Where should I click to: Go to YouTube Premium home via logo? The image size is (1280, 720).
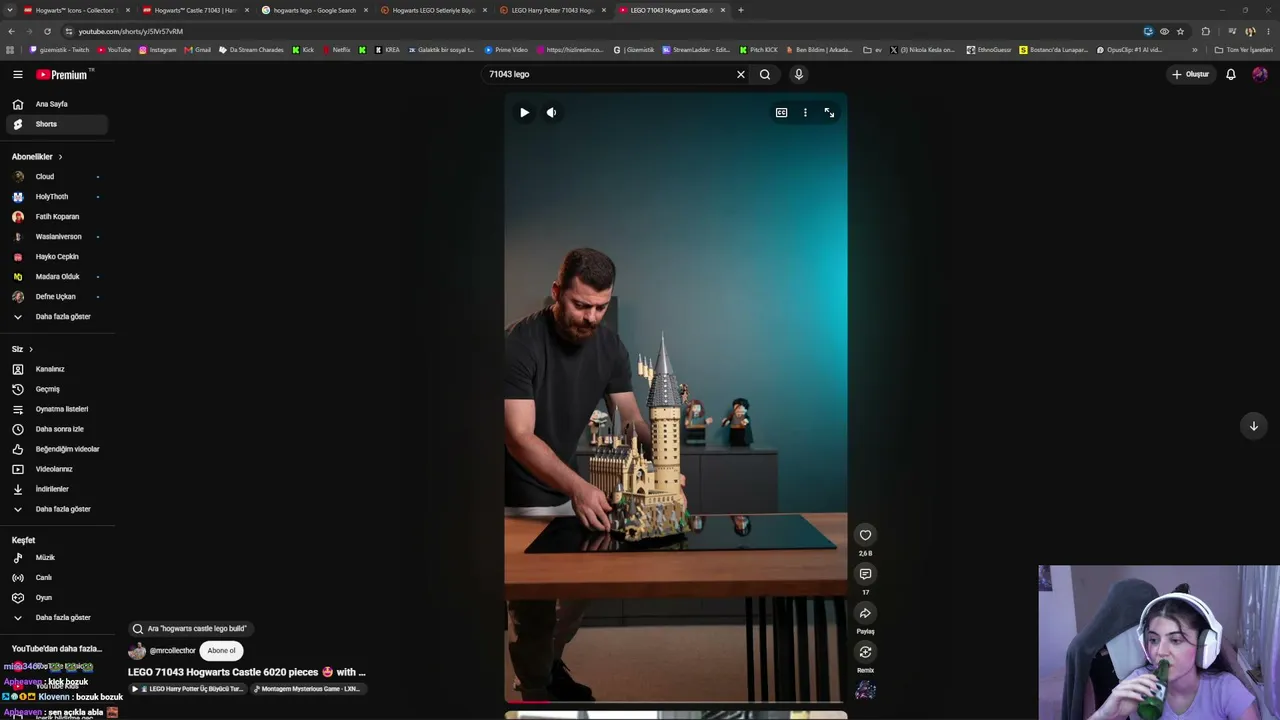tap(62, 75)
